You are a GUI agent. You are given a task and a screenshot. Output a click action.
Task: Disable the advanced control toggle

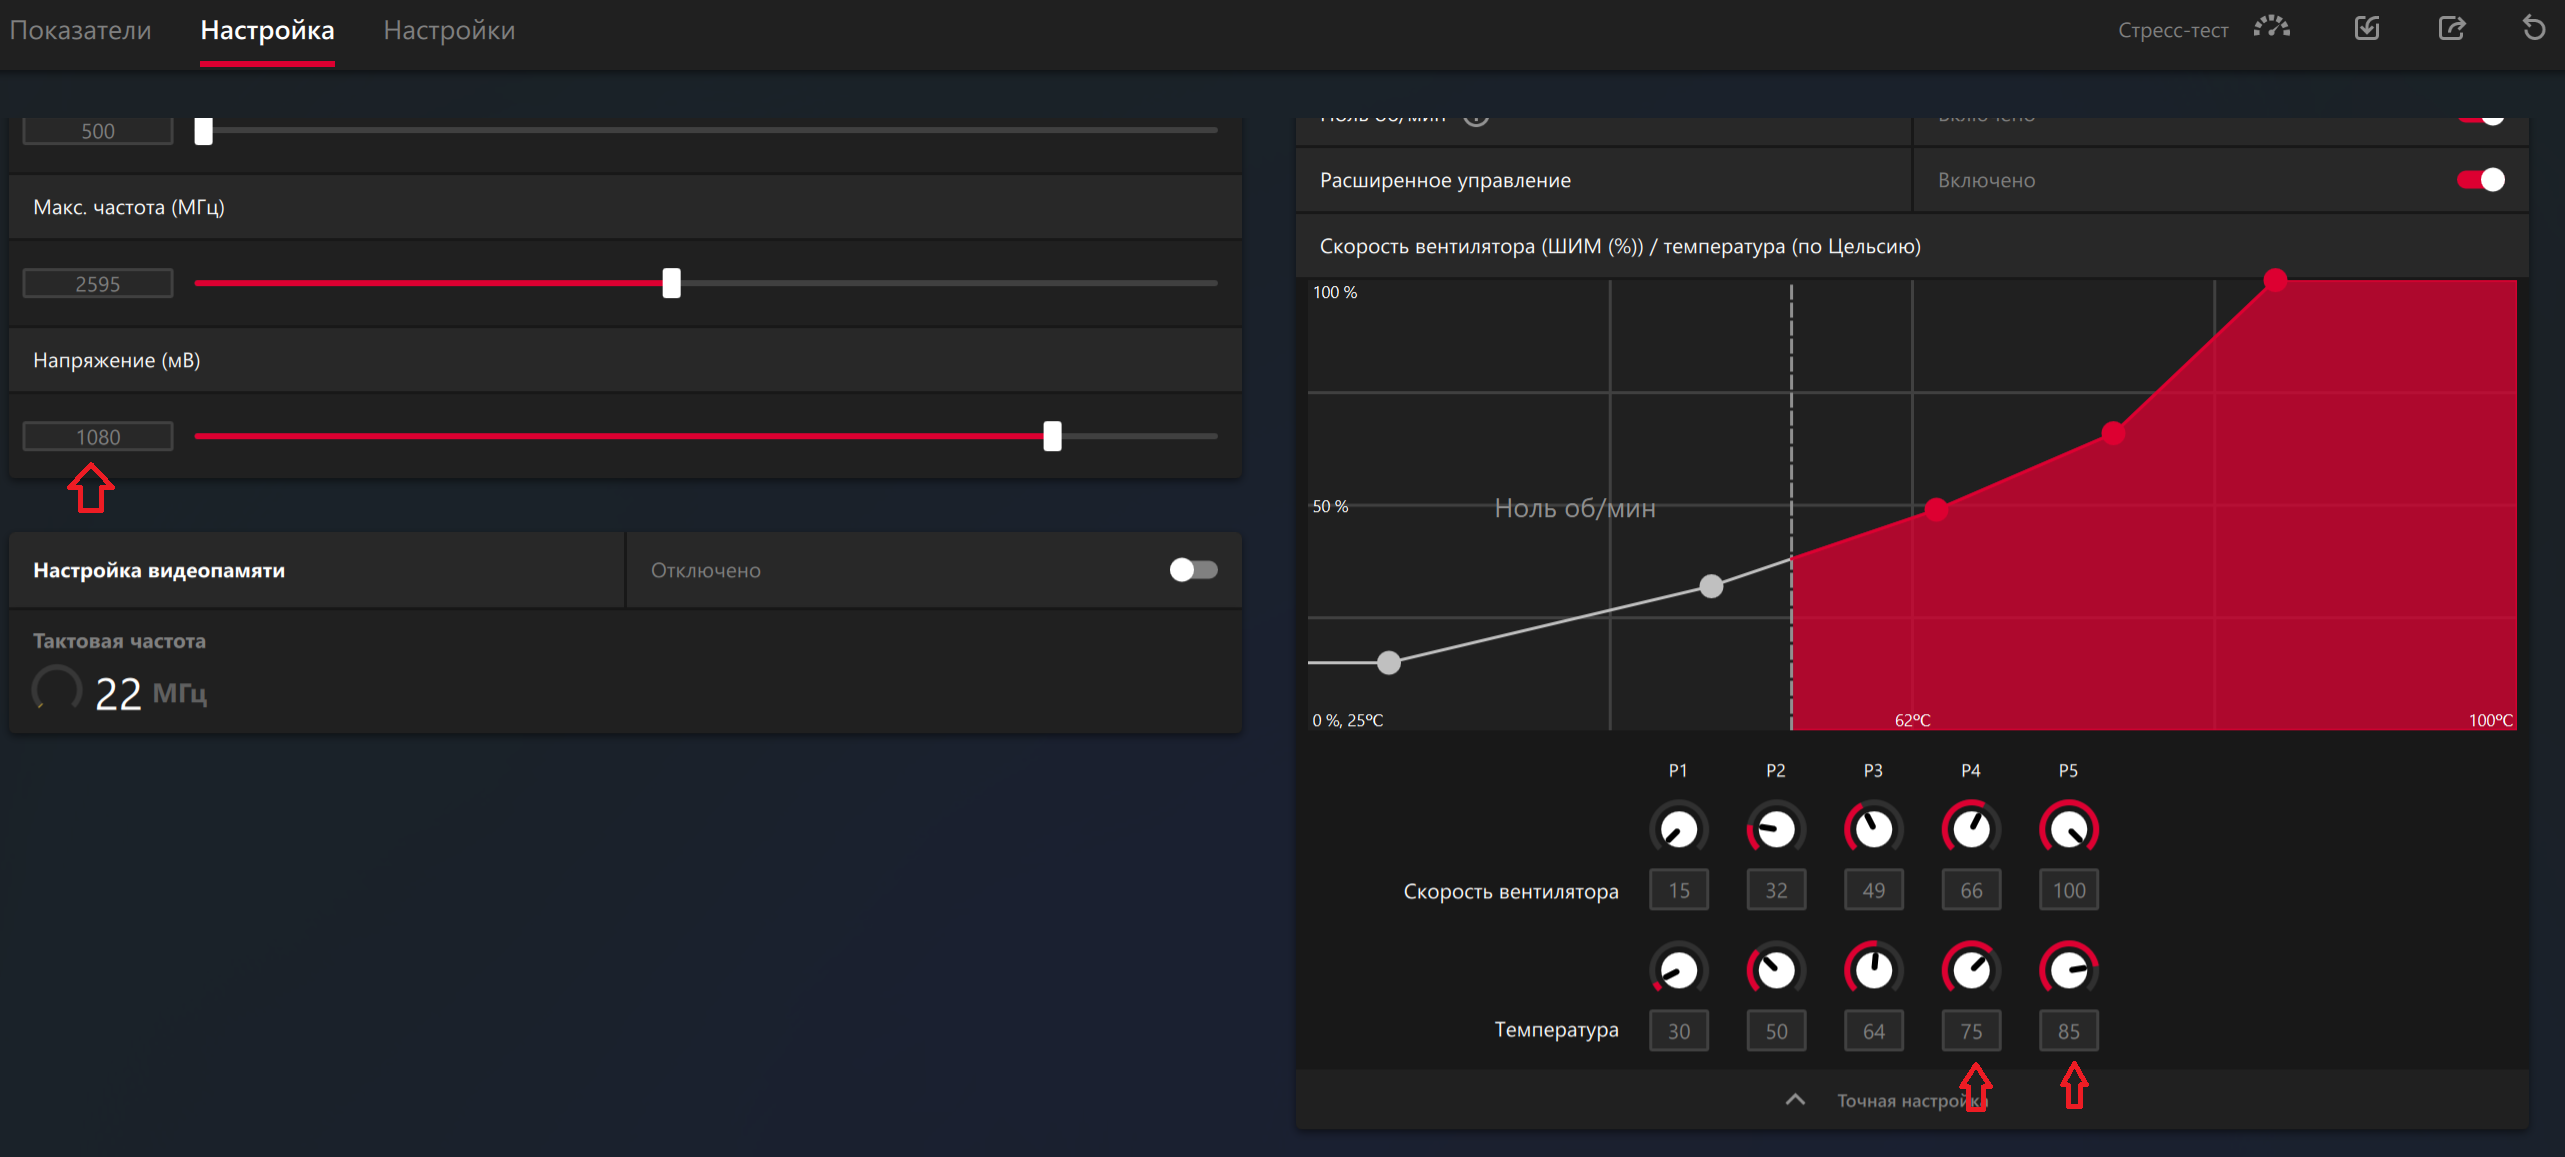2481,180
